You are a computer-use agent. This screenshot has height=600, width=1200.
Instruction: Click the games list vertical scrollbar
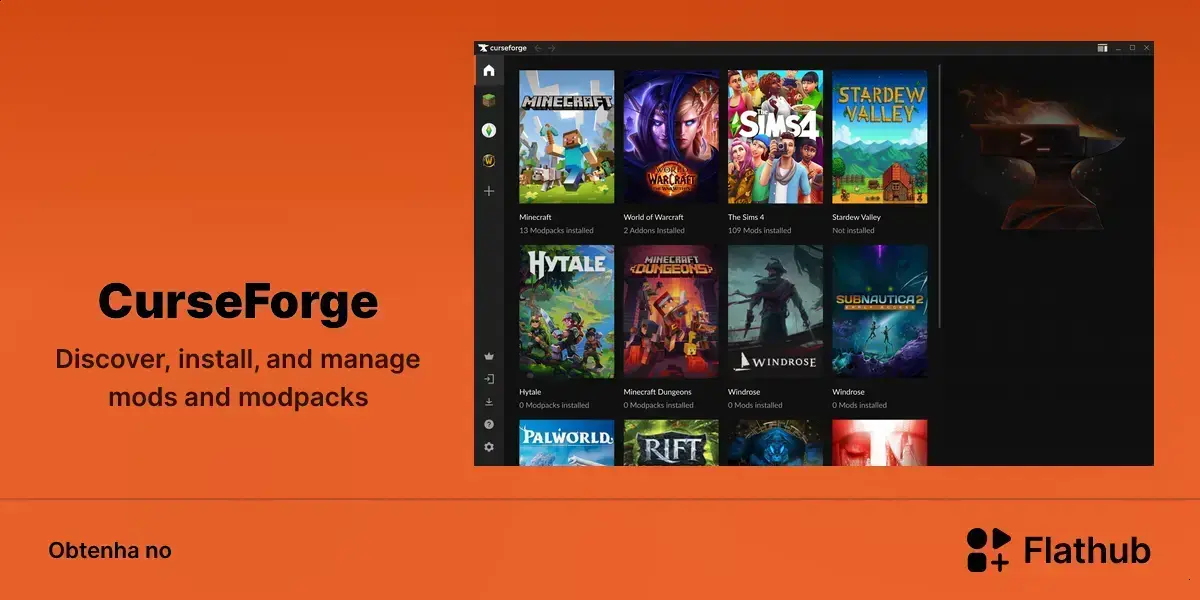940,198
